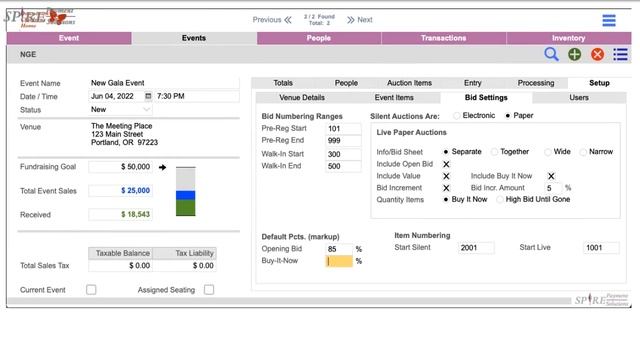Select High Bid Until Gone option
Viewport: 640px width, 360px height.
[500, 200]
